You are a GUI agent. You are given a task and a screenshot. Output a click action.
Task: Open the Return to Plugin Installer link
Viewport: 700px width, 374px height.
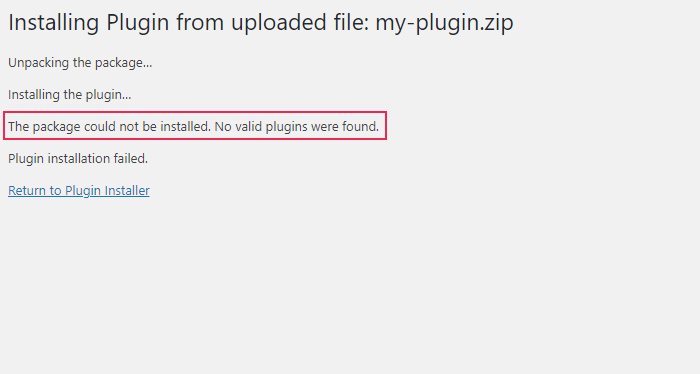pyautogui.click(x=79, y=191)
